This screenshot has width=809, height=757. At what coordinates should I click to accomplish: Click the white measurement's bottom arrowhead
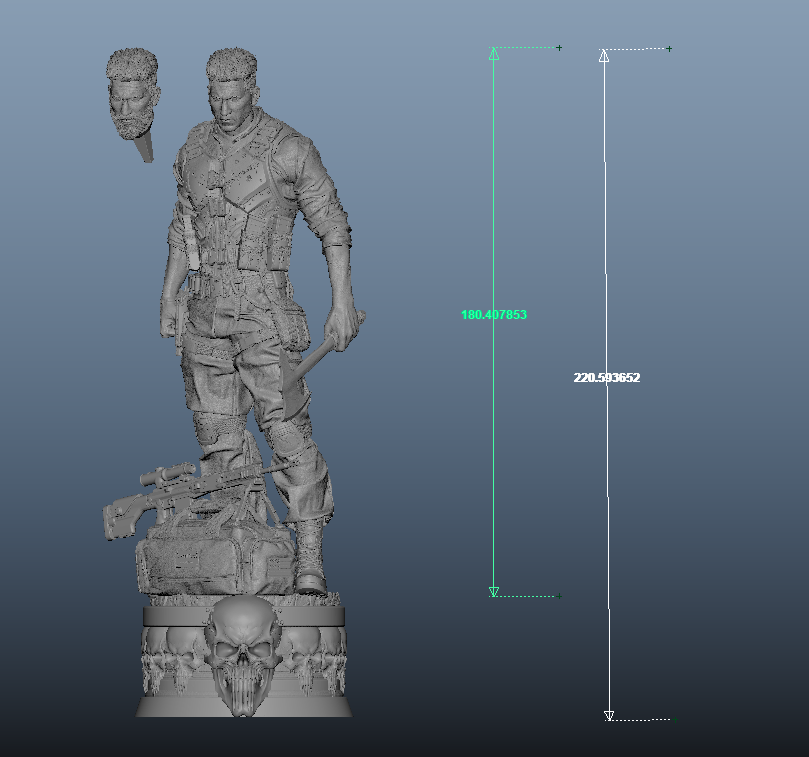[609, 715]
